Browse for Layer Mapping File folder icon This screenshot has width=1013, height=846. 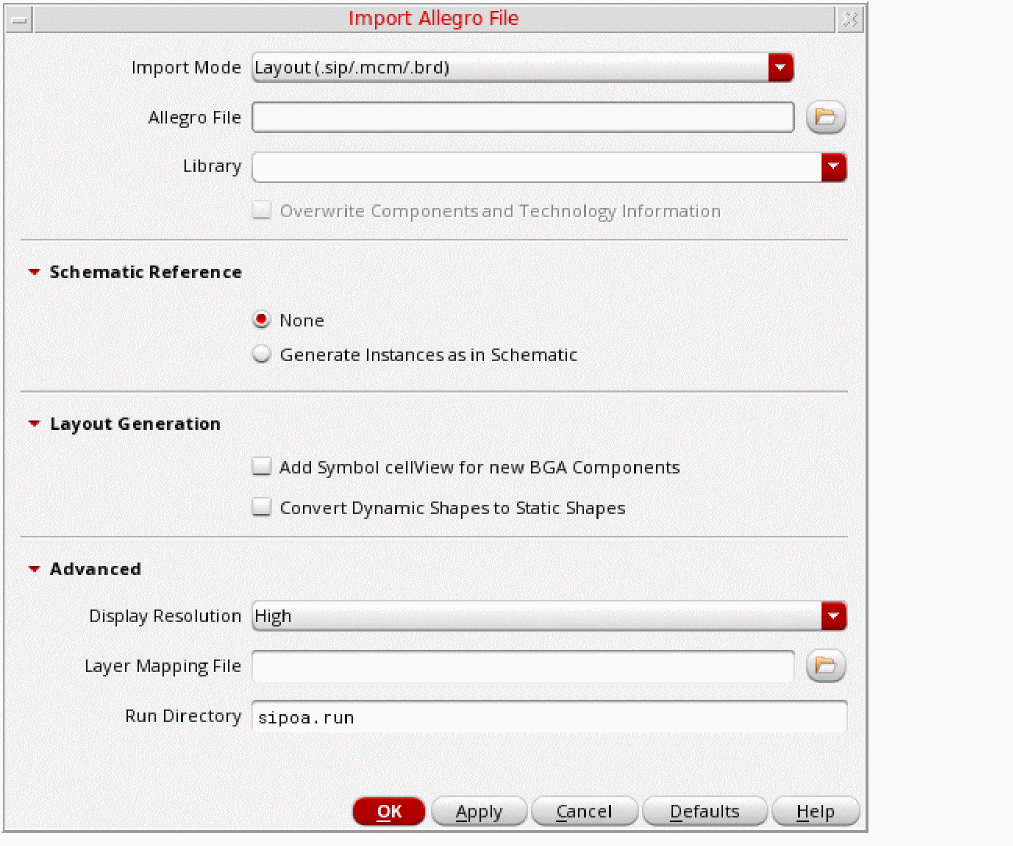tap(826, 665)
